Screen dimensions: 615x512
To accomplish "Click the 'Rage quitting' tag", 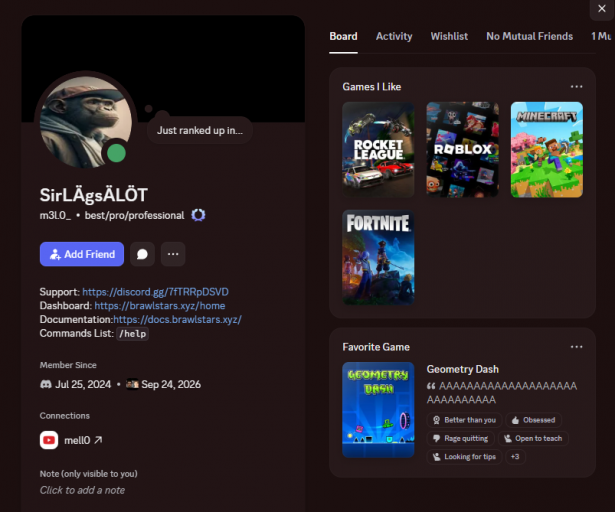I will (x=460, y=438).
